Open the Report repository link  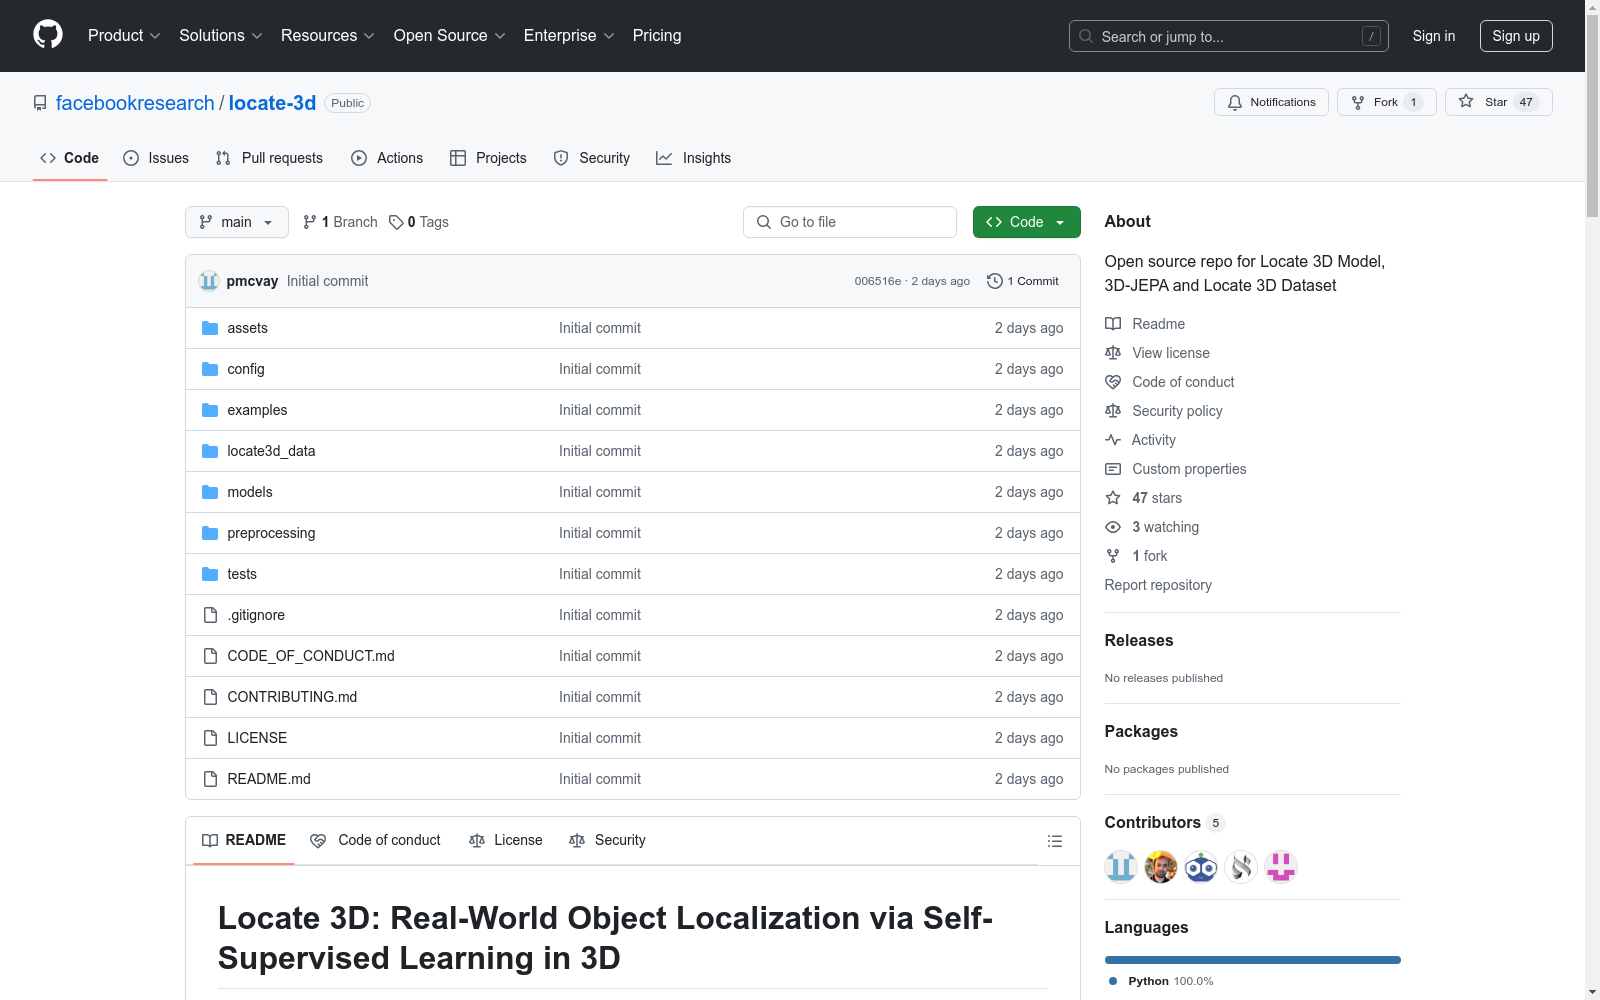[x=1158, y=585]
